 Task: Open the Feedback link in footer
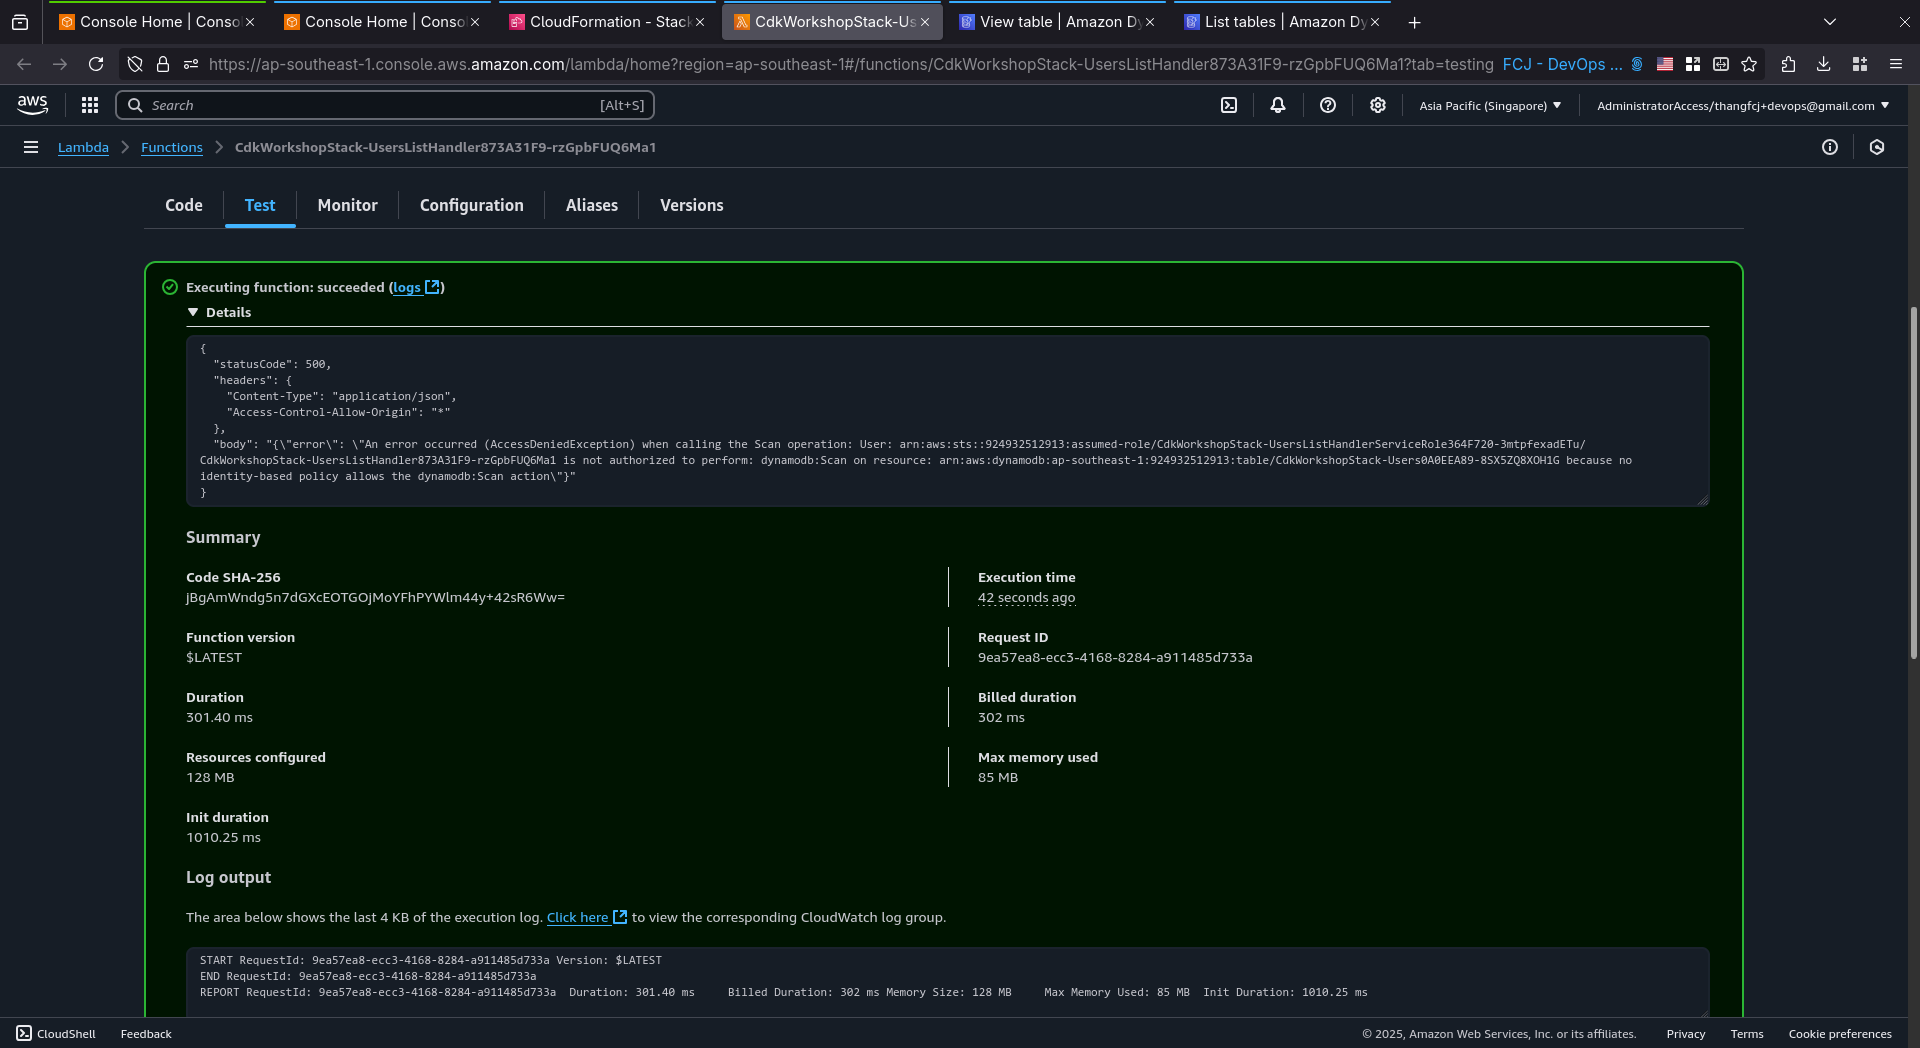point(146,1034)
